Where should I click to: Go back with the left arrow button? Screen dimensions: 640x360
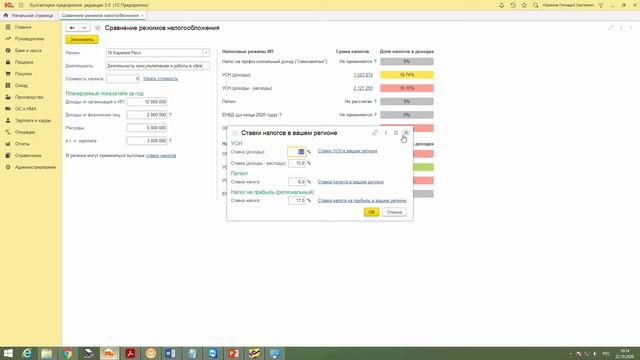pos(72,28)
